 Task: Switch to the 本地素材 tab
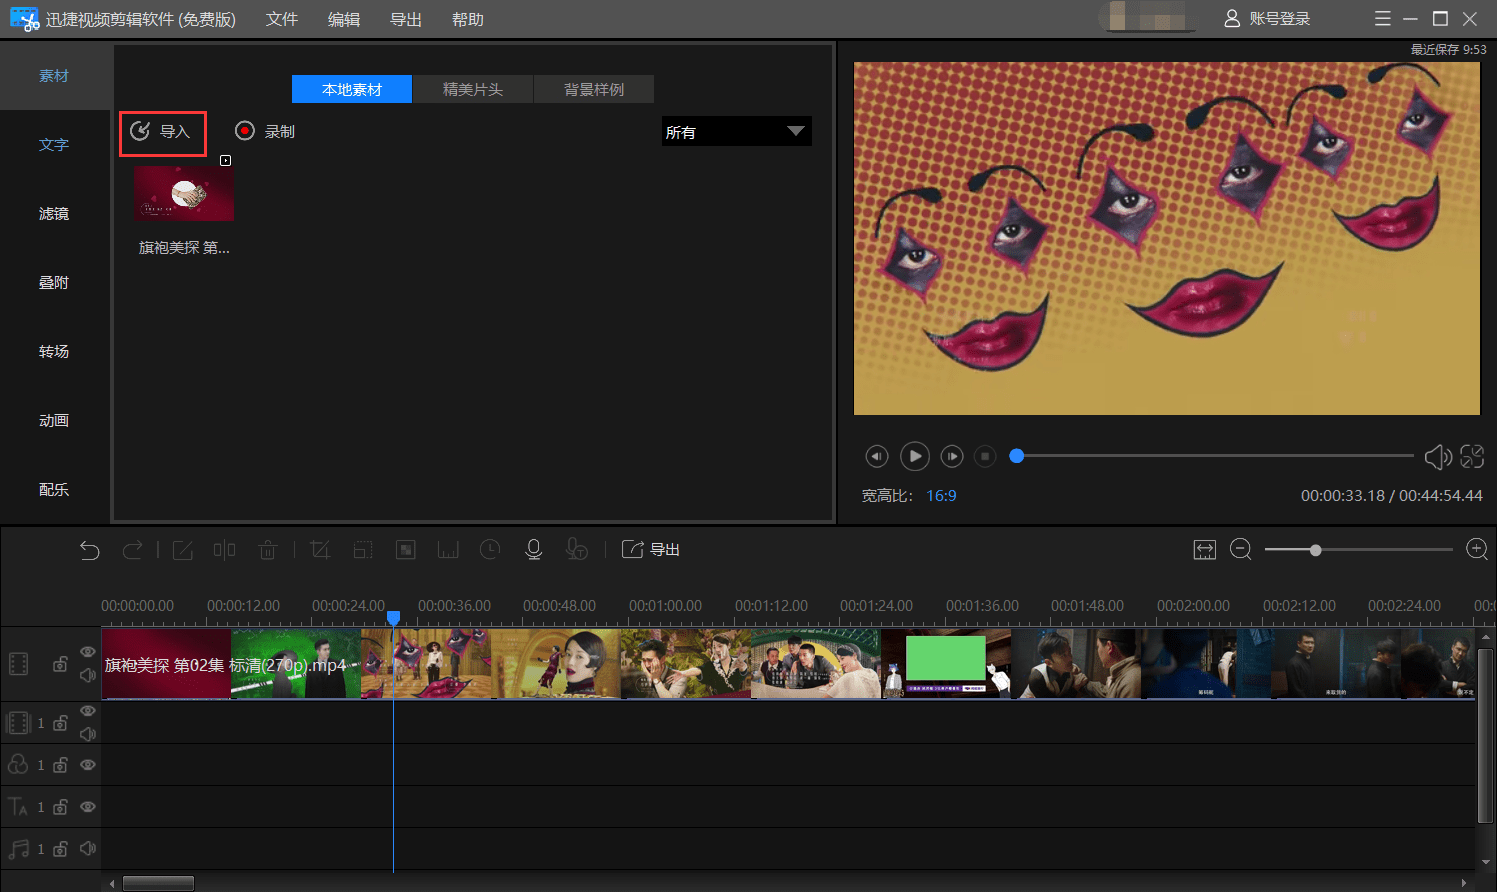pos(352,89)
